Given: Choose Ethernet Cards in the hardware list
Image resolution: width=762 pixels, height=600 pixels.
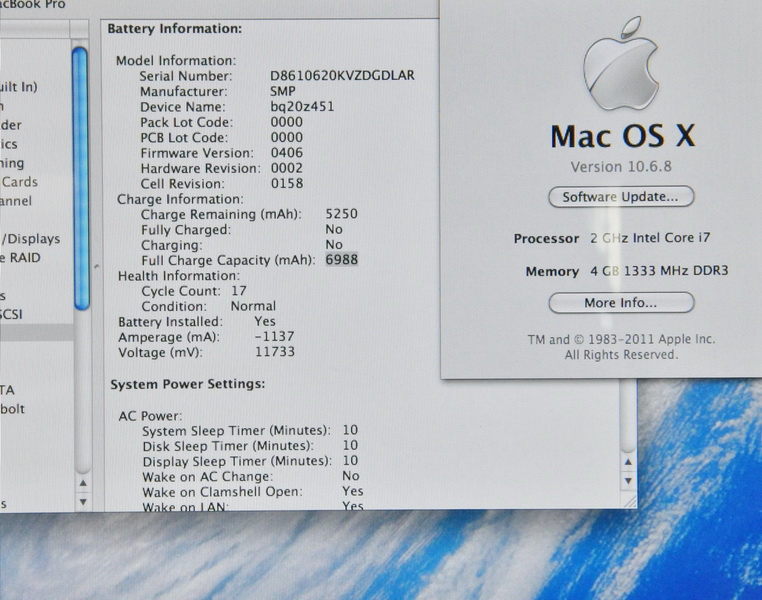Looking at the screenshot, I should pyautogui.click(x=20, y=182).
